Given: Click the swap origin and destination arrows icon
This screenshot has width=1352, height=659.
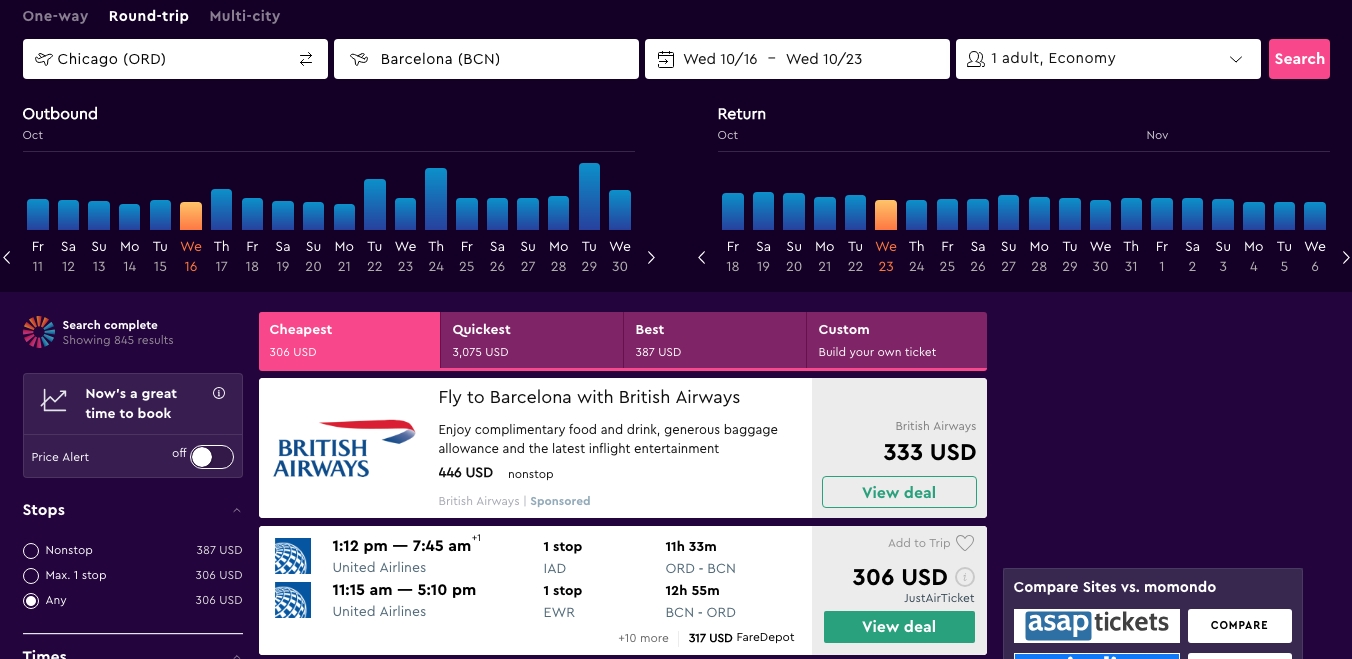Looking at the screenshot, I should point(306,59).
